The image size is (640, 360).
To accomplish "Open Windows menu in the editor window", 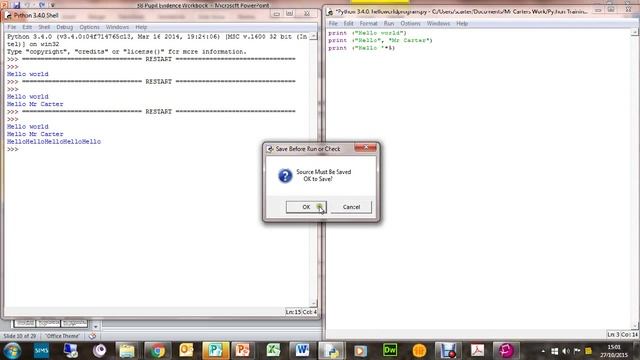I will point(438,23).
